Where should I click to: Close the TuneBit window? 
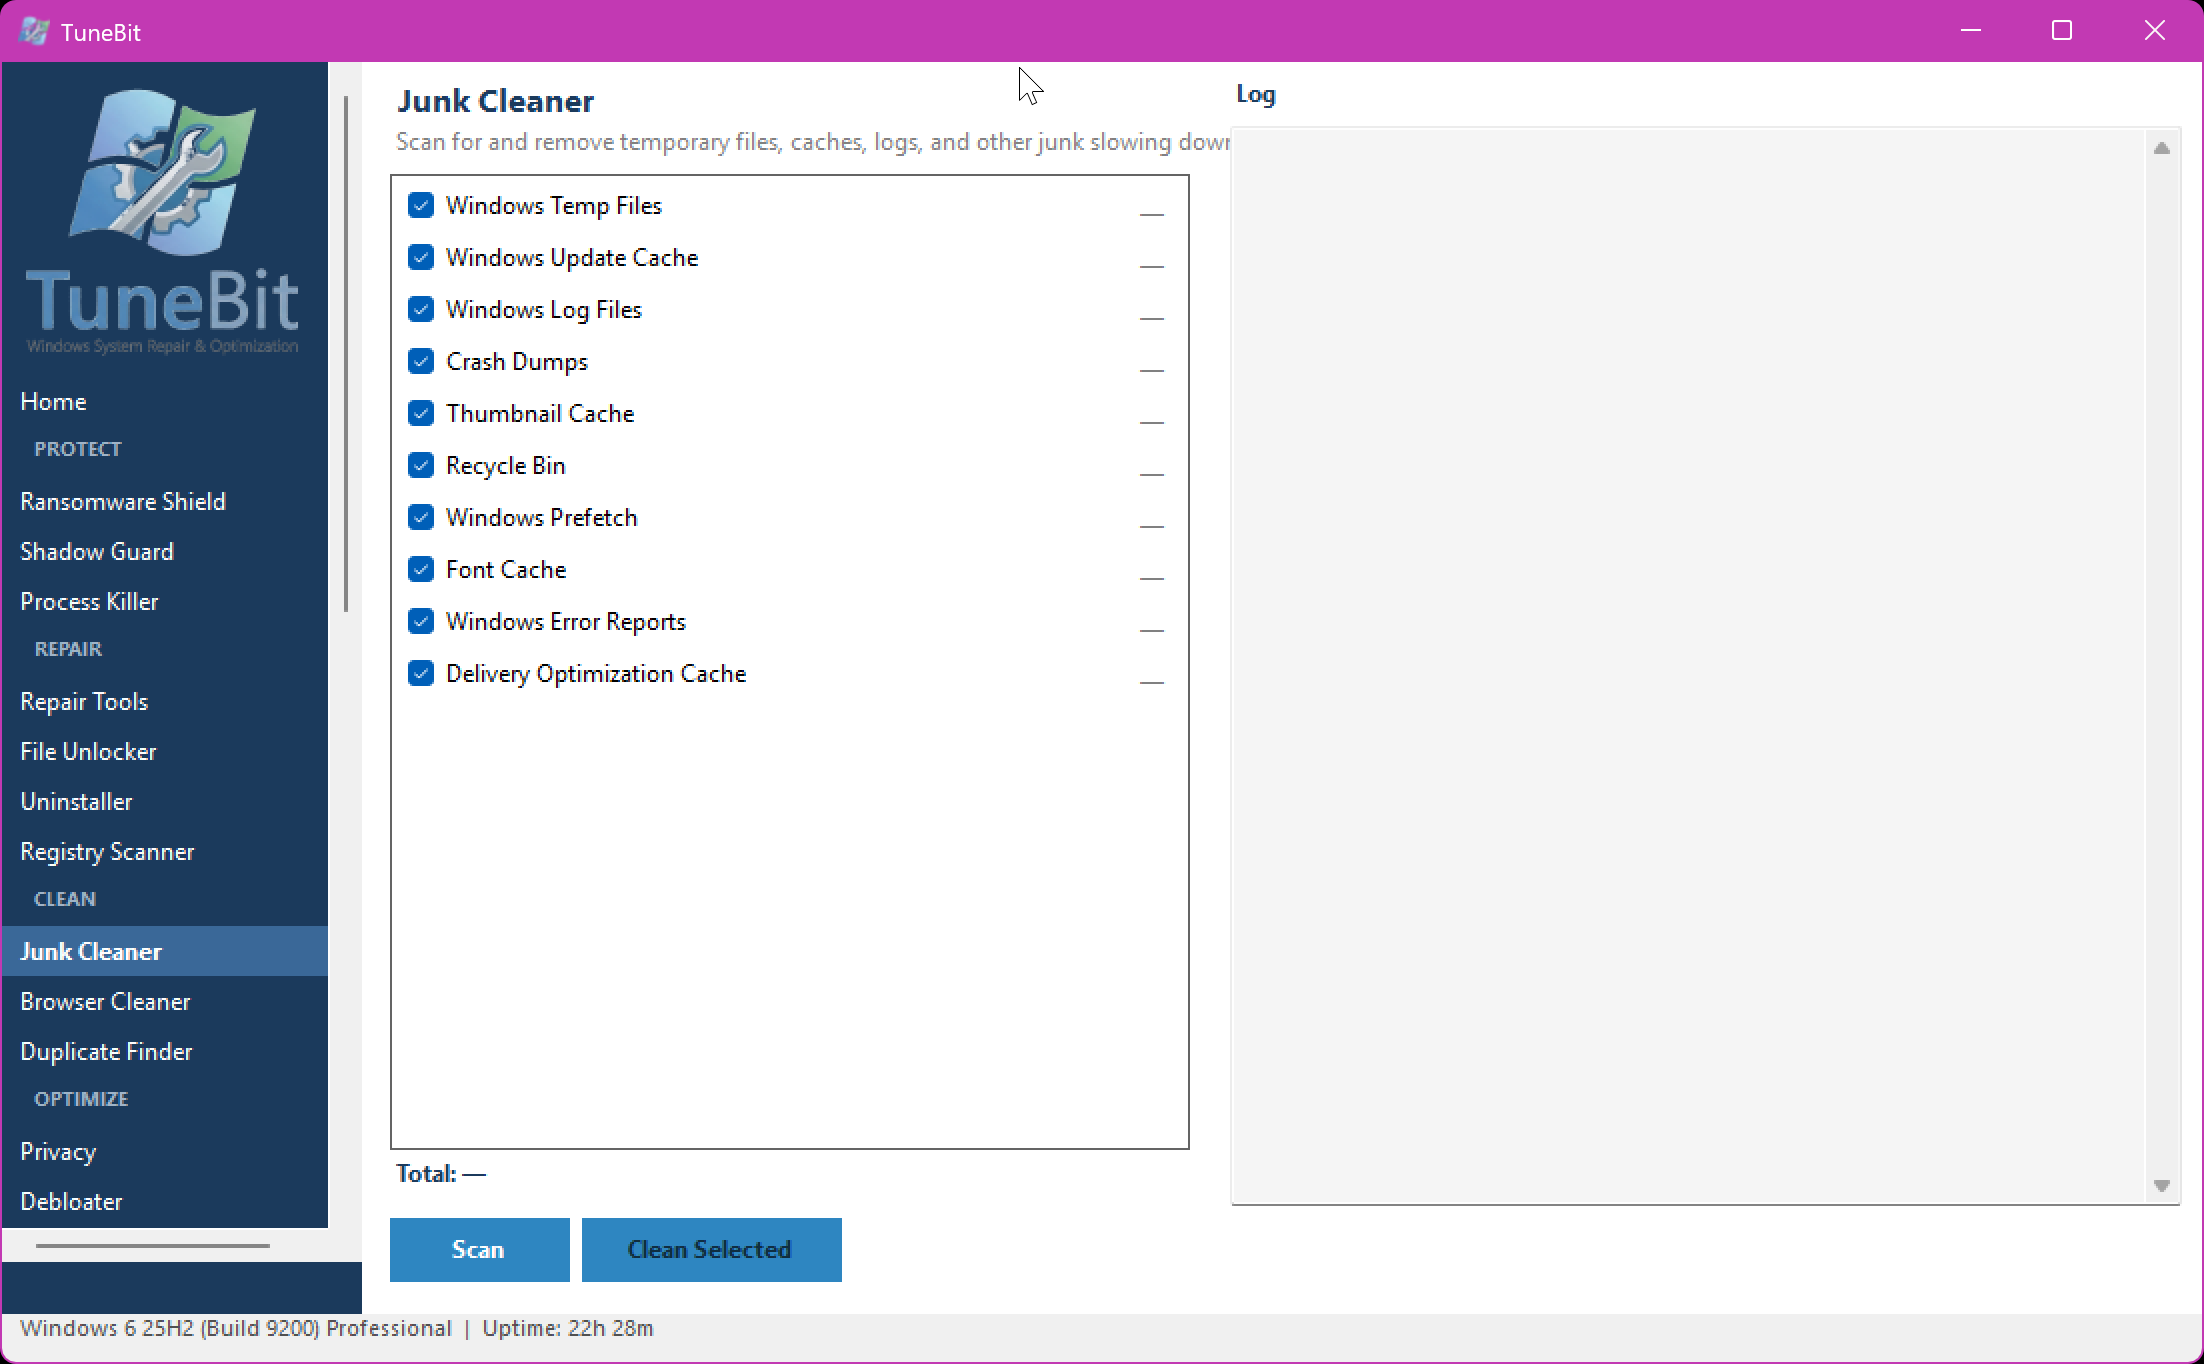coord(2155,31)
